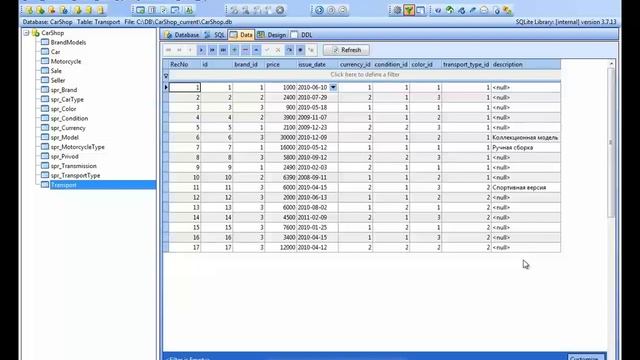640x360 pixels.
Task: Open settings via the gear toolbar icon
Action: [x=397, y=10]
